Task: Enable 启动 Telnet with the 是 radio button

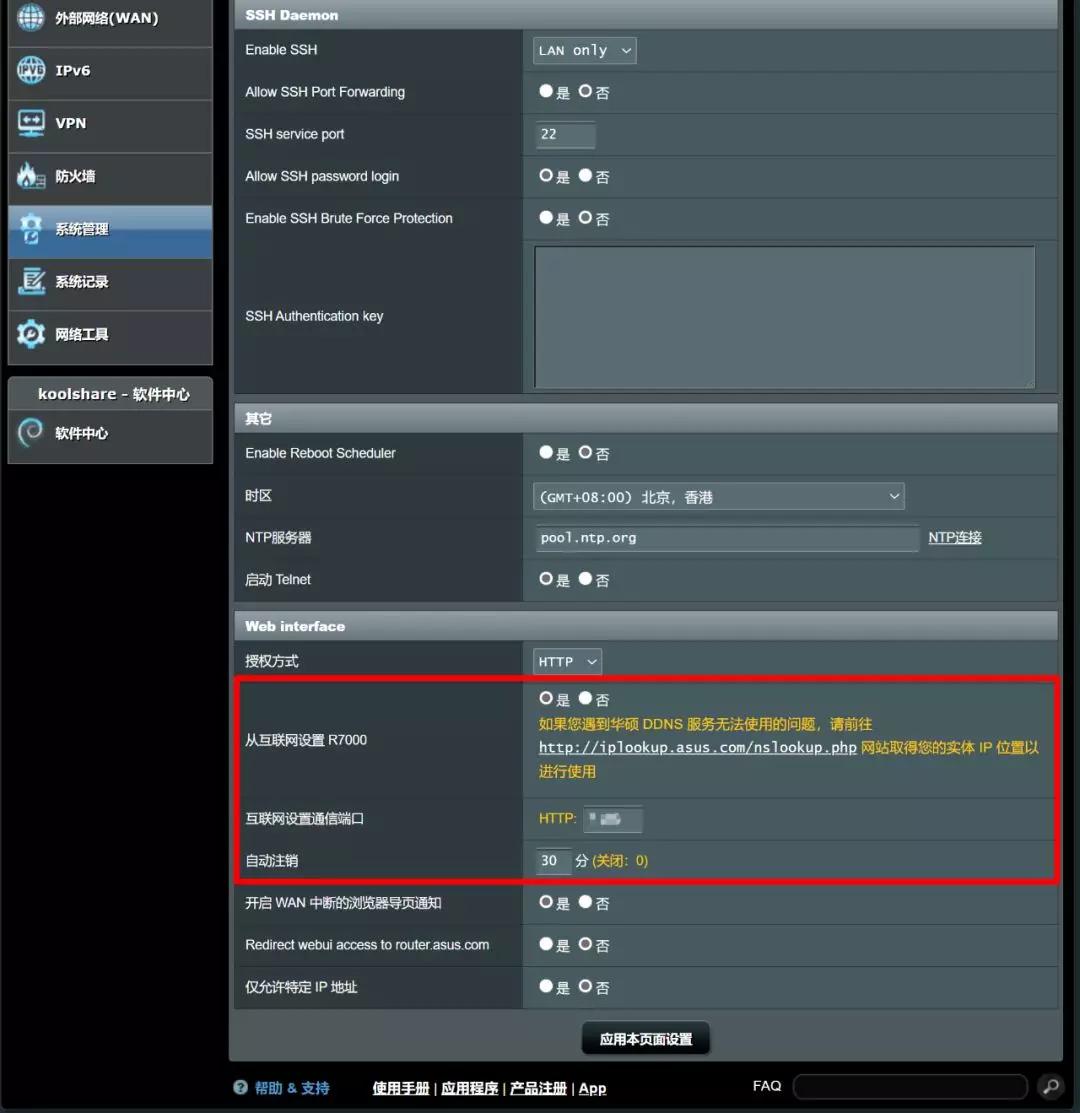Action: click(x=545, y=580)
